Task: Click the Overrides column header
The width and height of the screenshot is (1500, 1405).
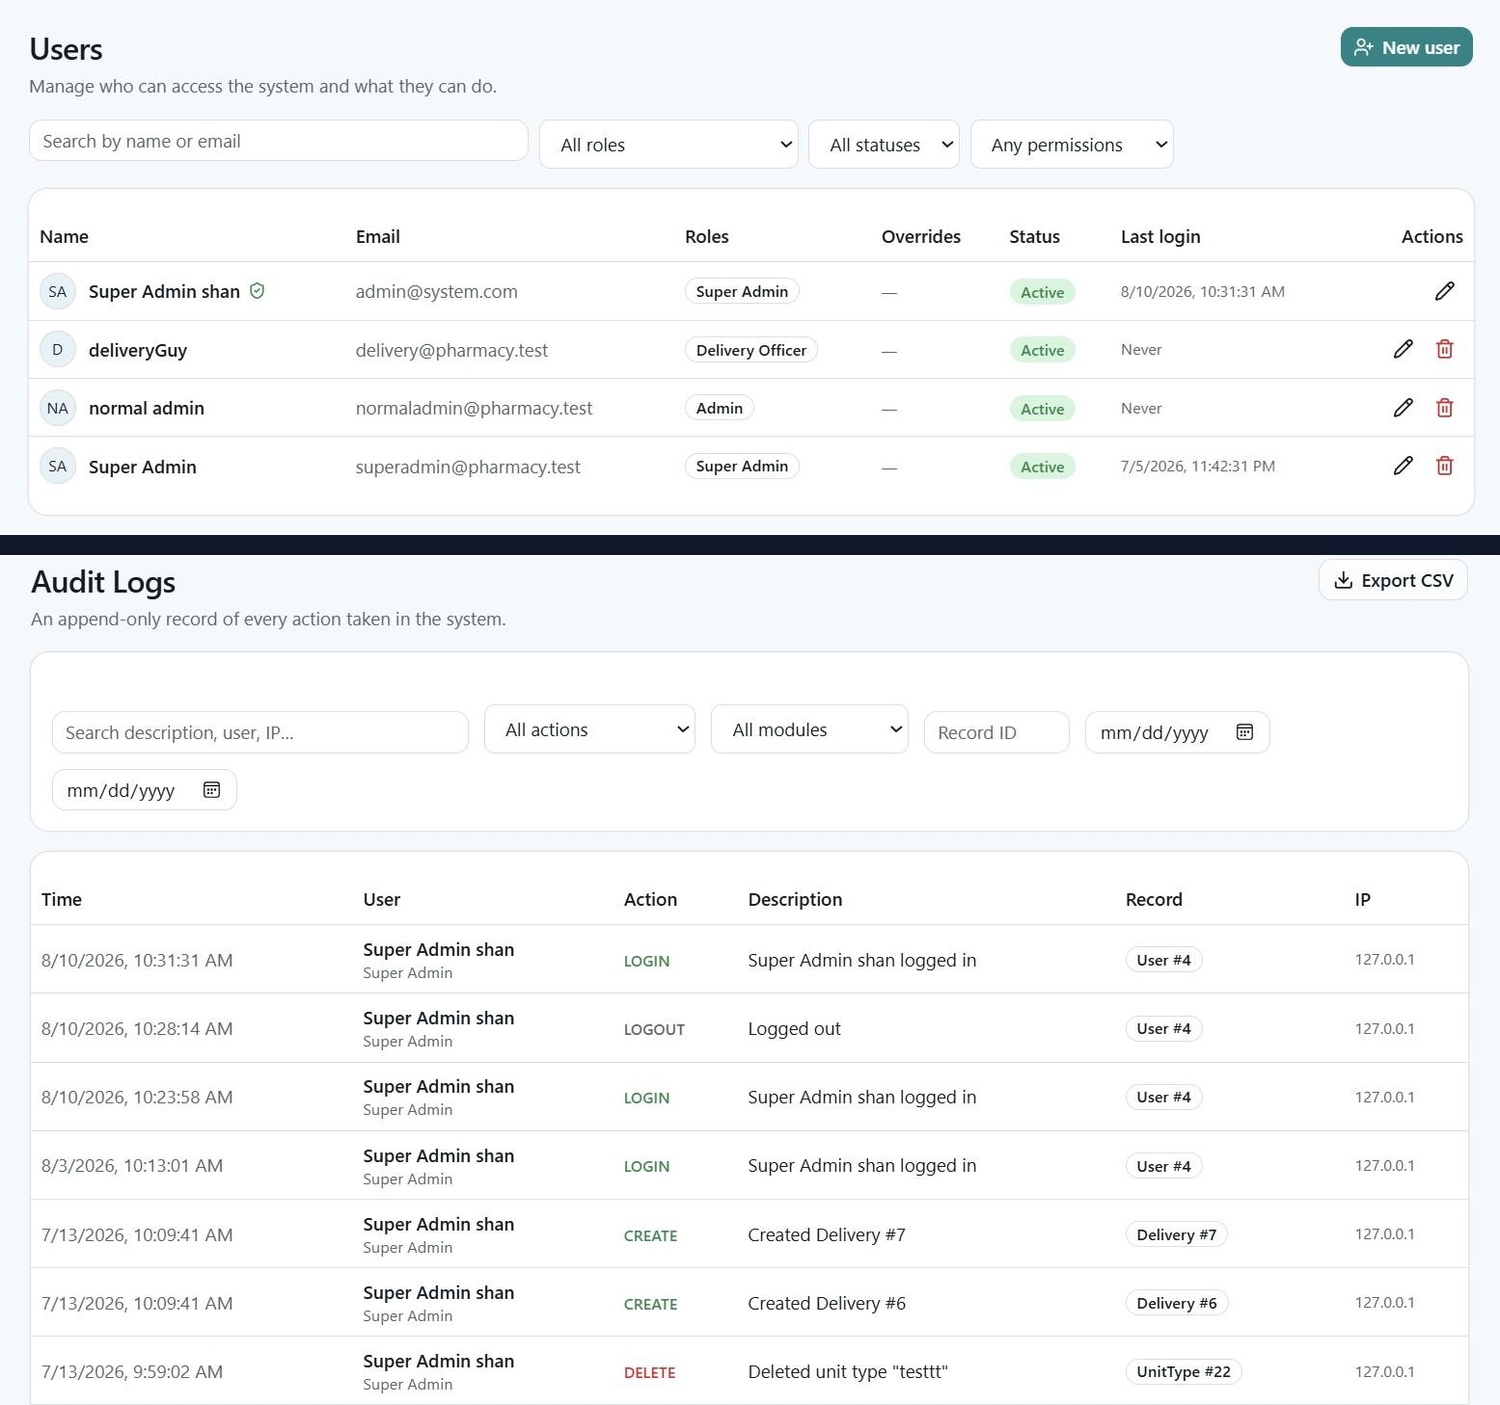Action: point(921,237)
